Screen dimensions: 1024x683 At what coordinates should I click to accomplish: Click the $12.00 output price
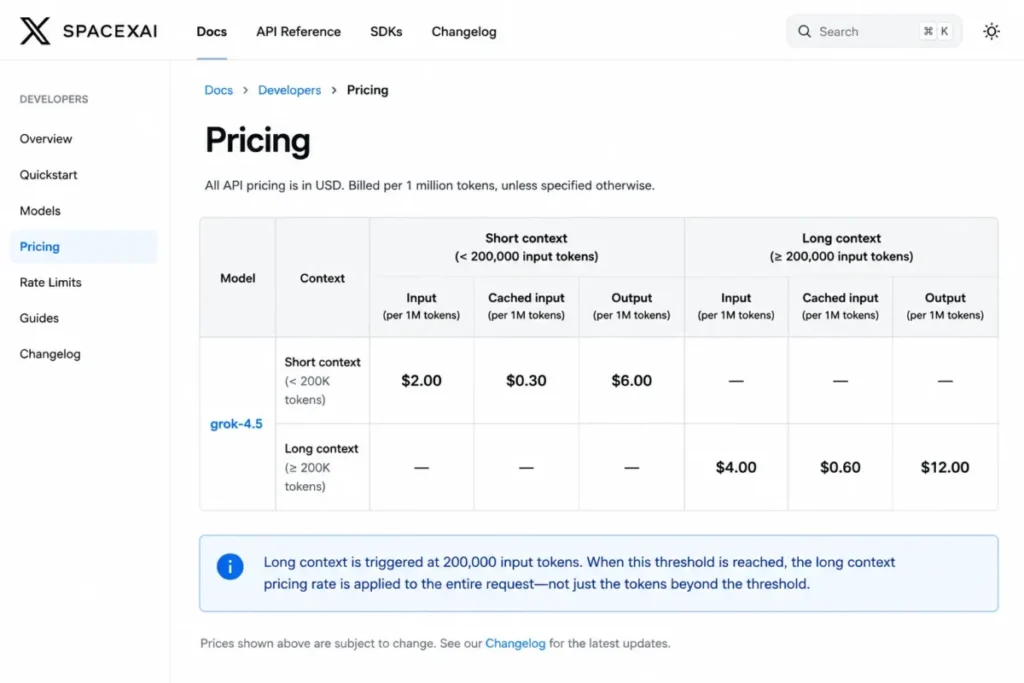945,467
